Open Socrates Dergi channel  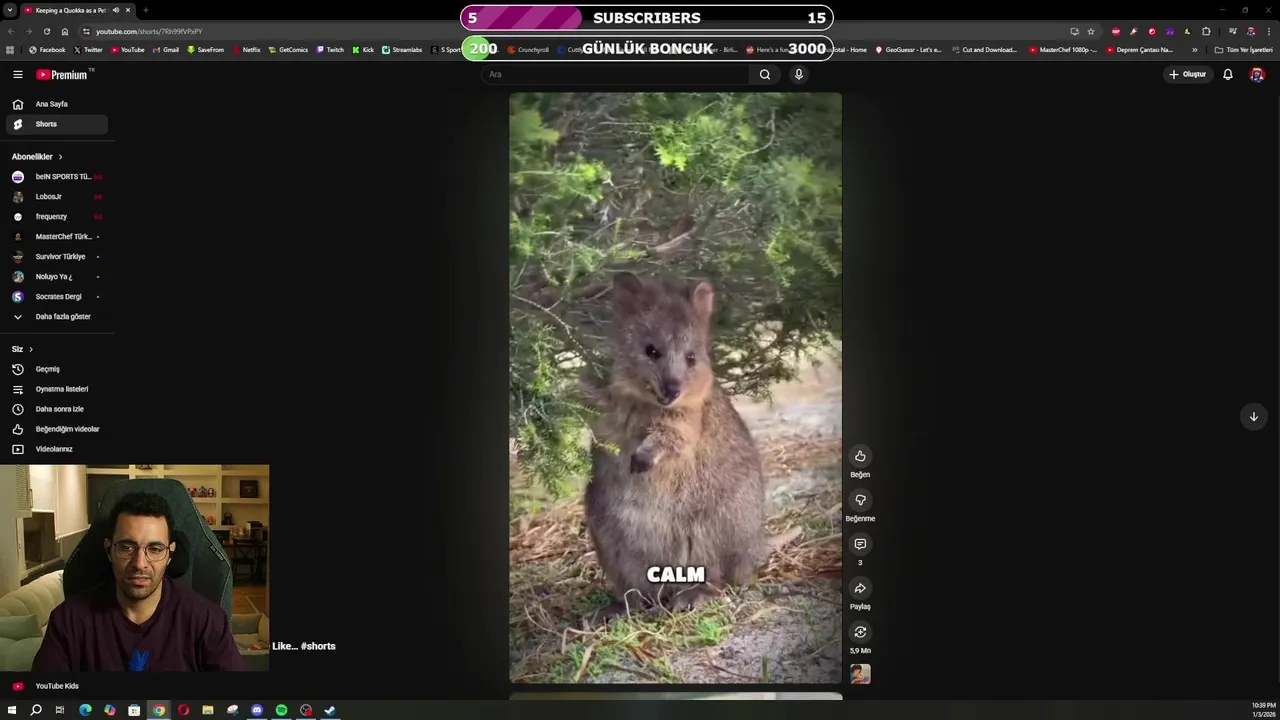coord(56,296)
